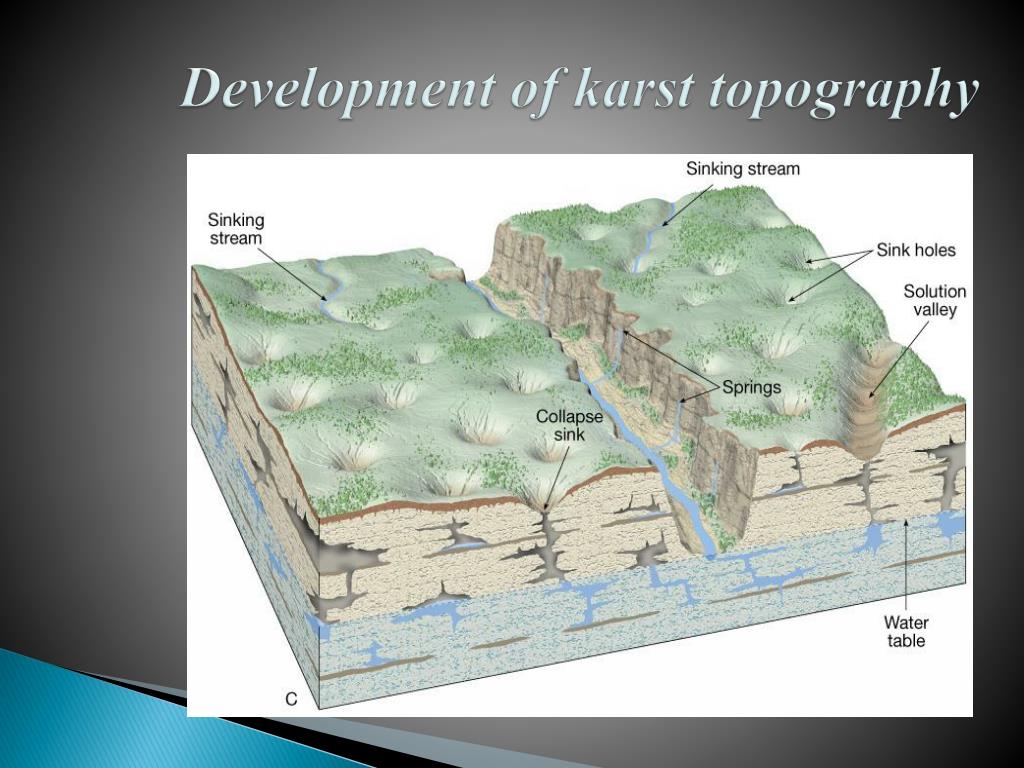The height and width of the screenshot is (768, 1024).
Task: Click the 'Collapse sink' label
Action: pyautogui.click(x=569, y=425)
